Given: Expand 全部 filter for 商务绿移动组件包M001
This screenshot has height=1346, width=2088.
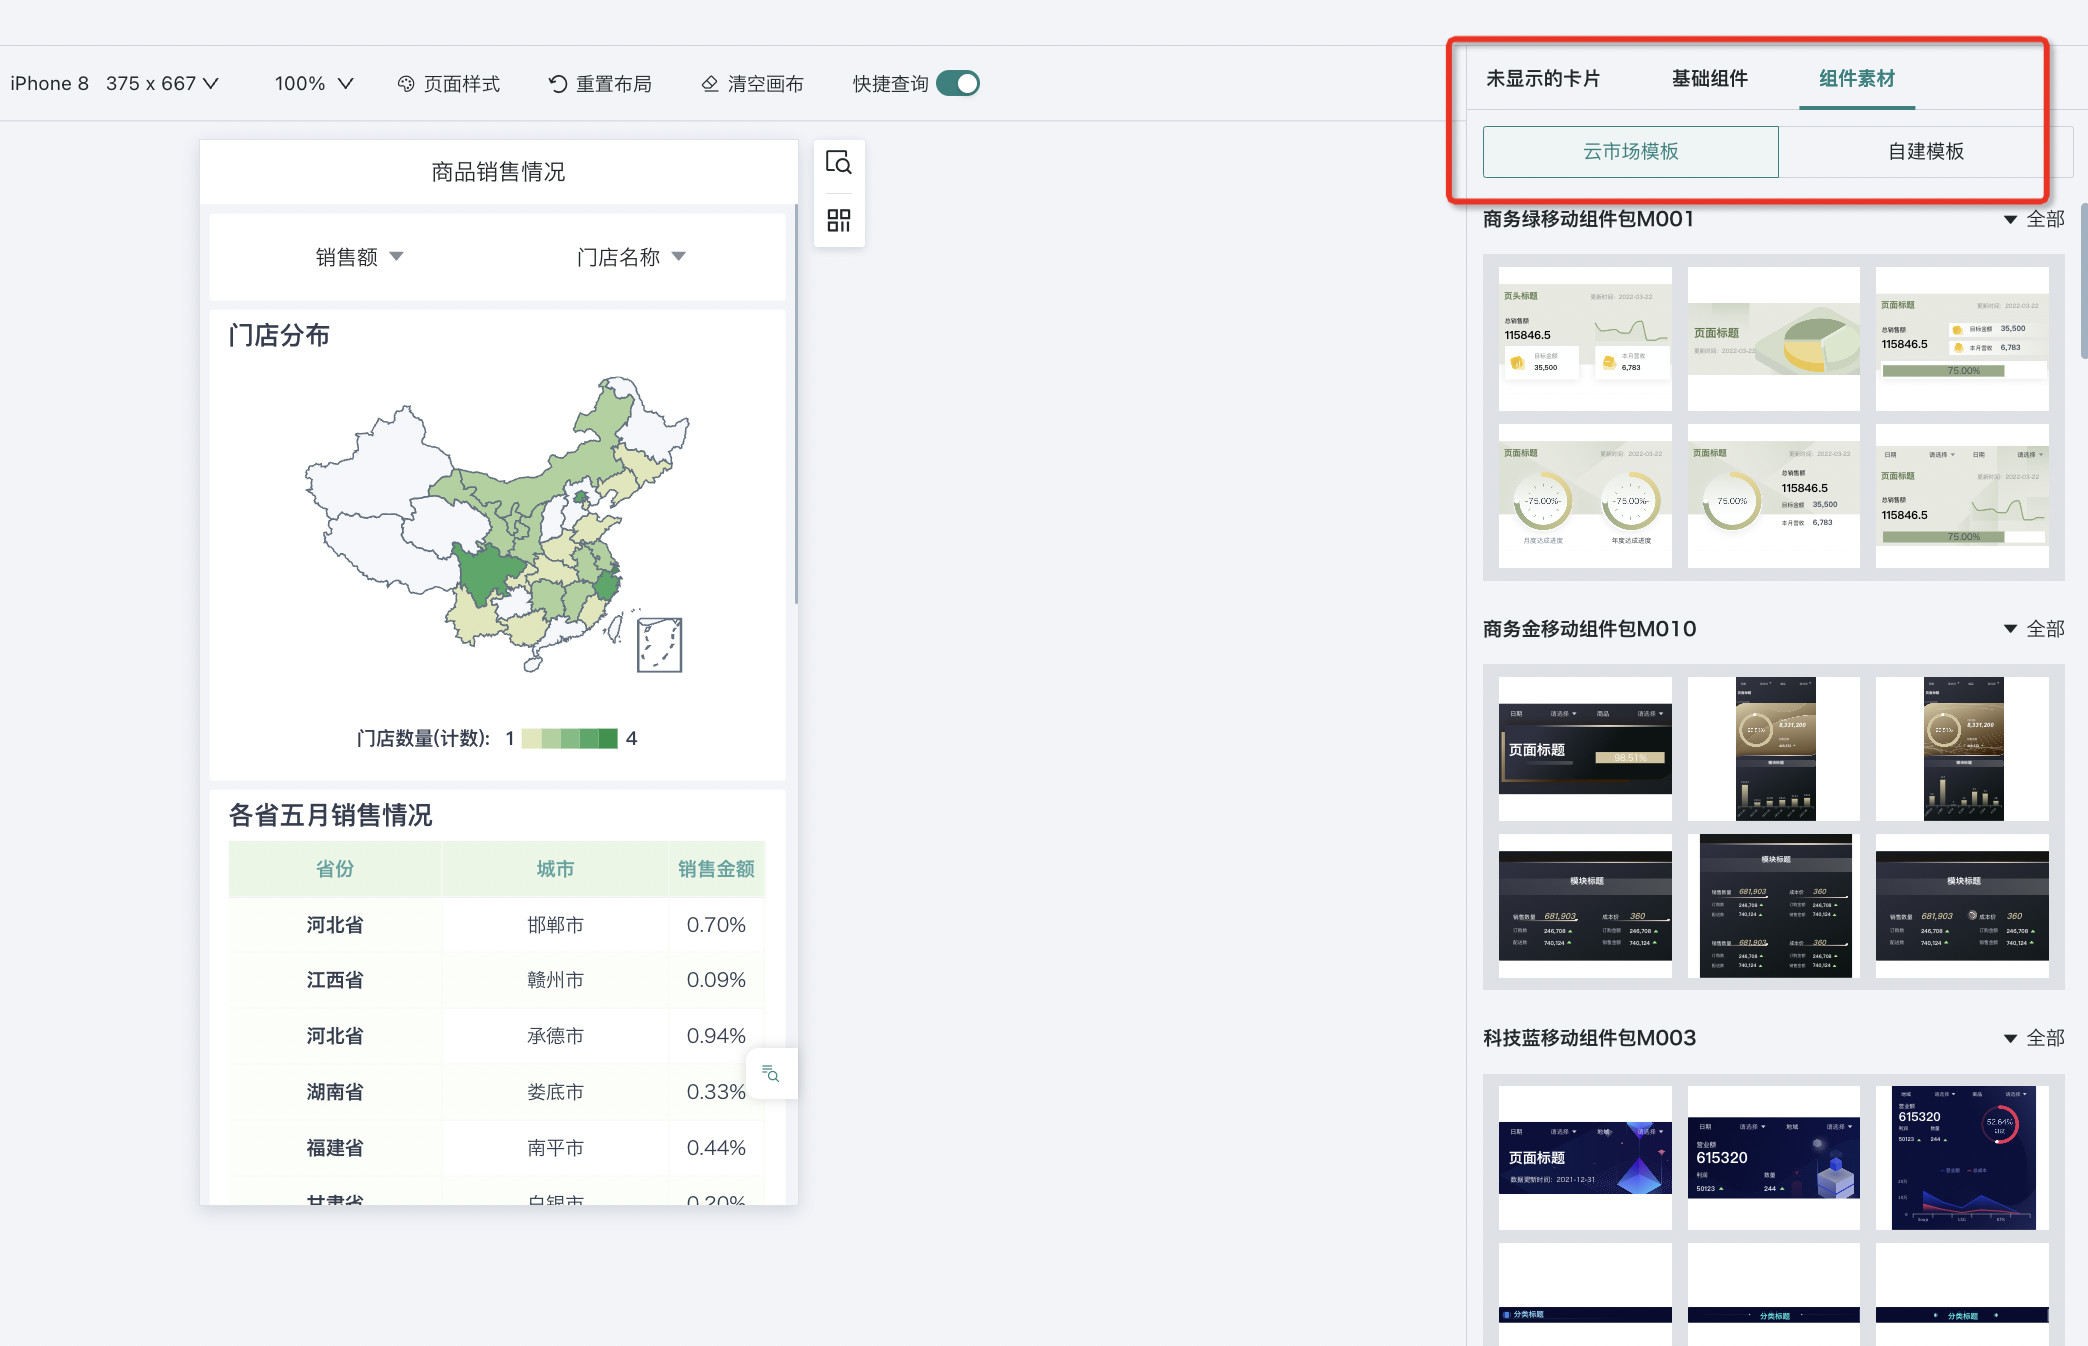Looking at the screenshot, I should (2034, 219).
